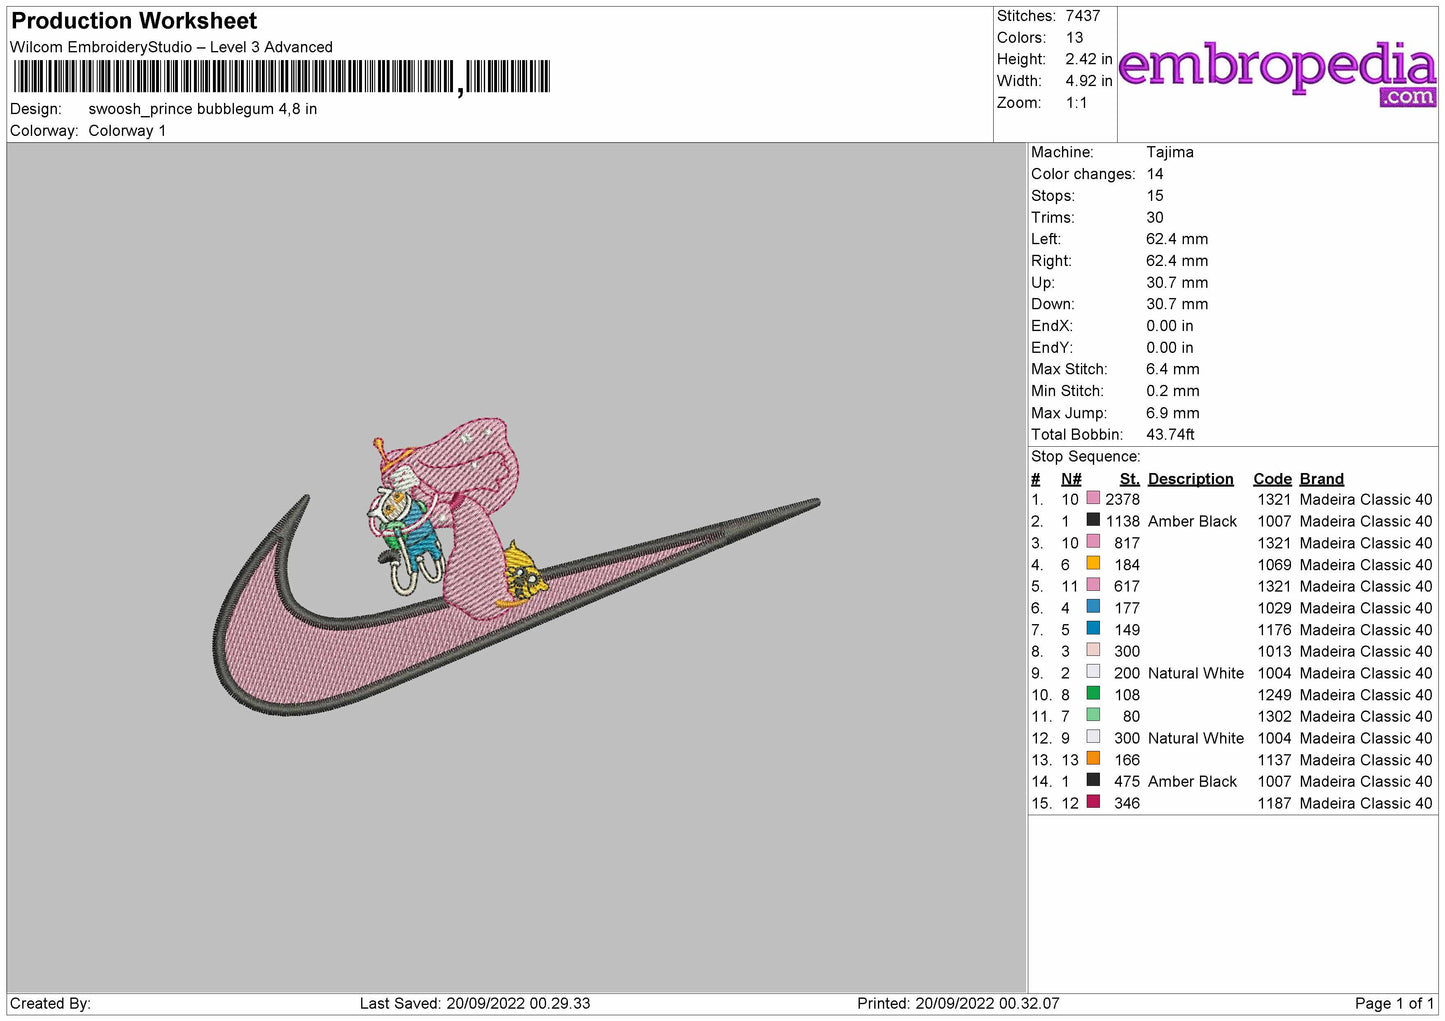Click the Zoom value "1:1"
The height and width of the screenshot is (1021, 1445).
[1076, 103]
